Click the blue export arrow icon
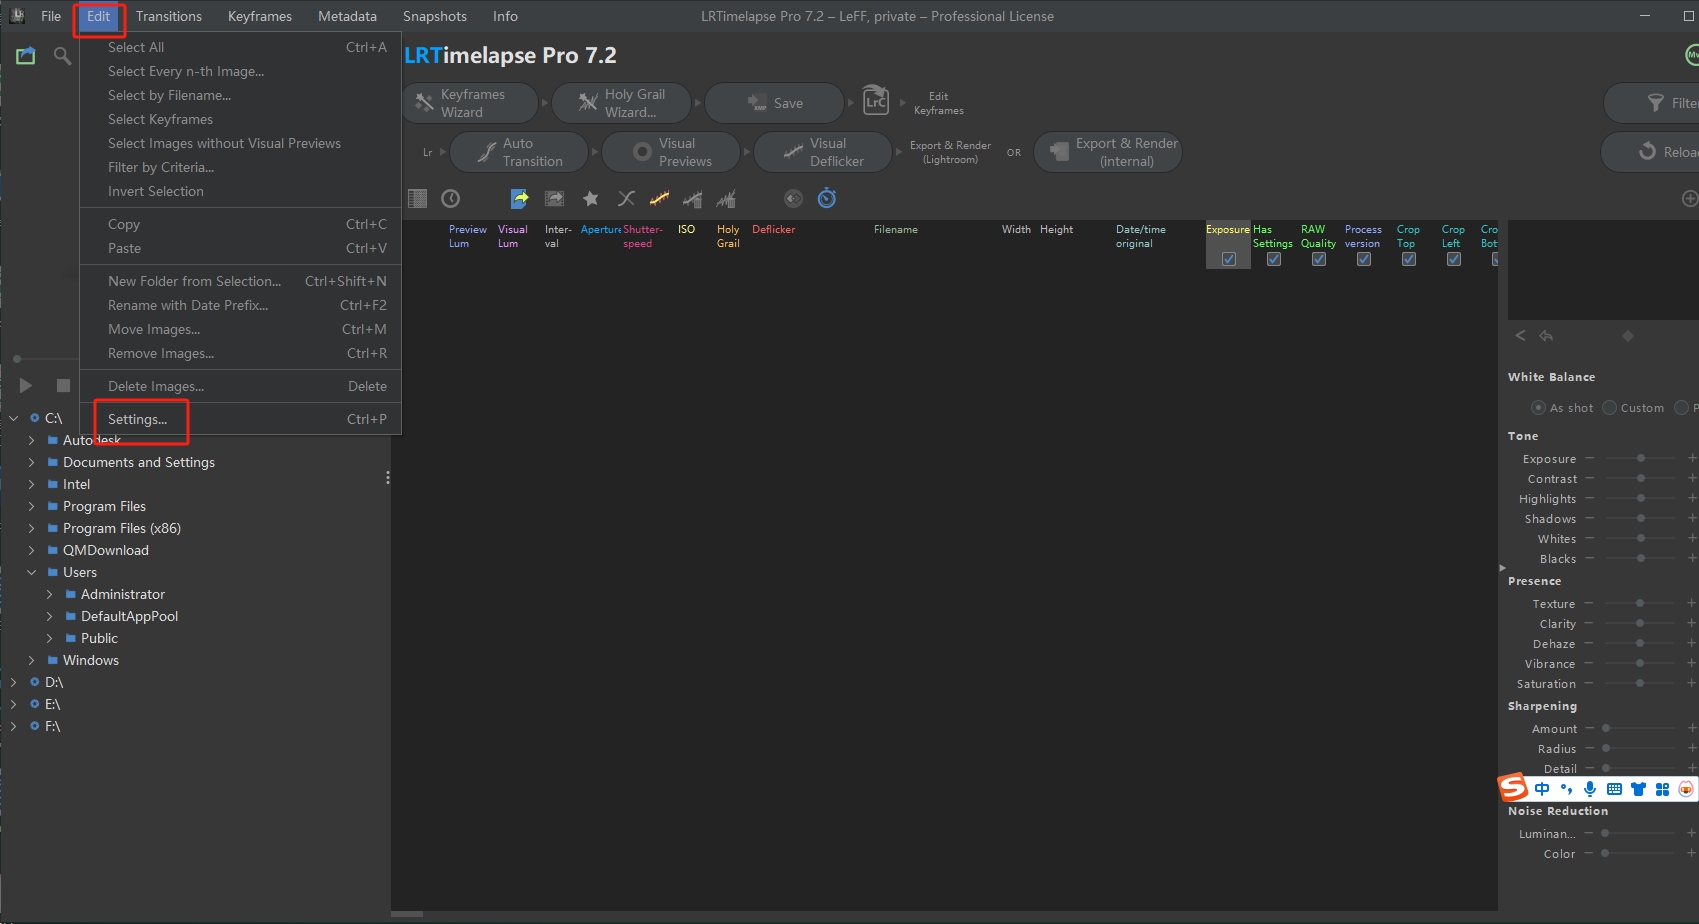Image resolution: width=1699 pixels, height=924 pixels. click(520, 199)
